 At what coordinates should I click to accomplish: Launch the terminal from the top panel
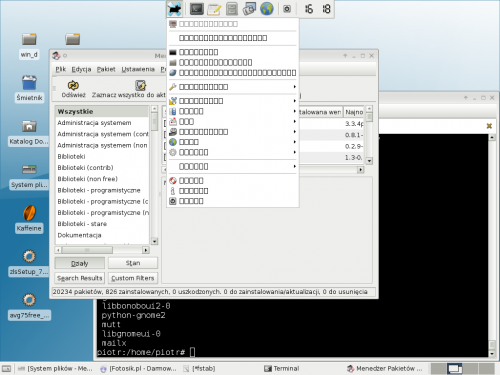point(196,9)
